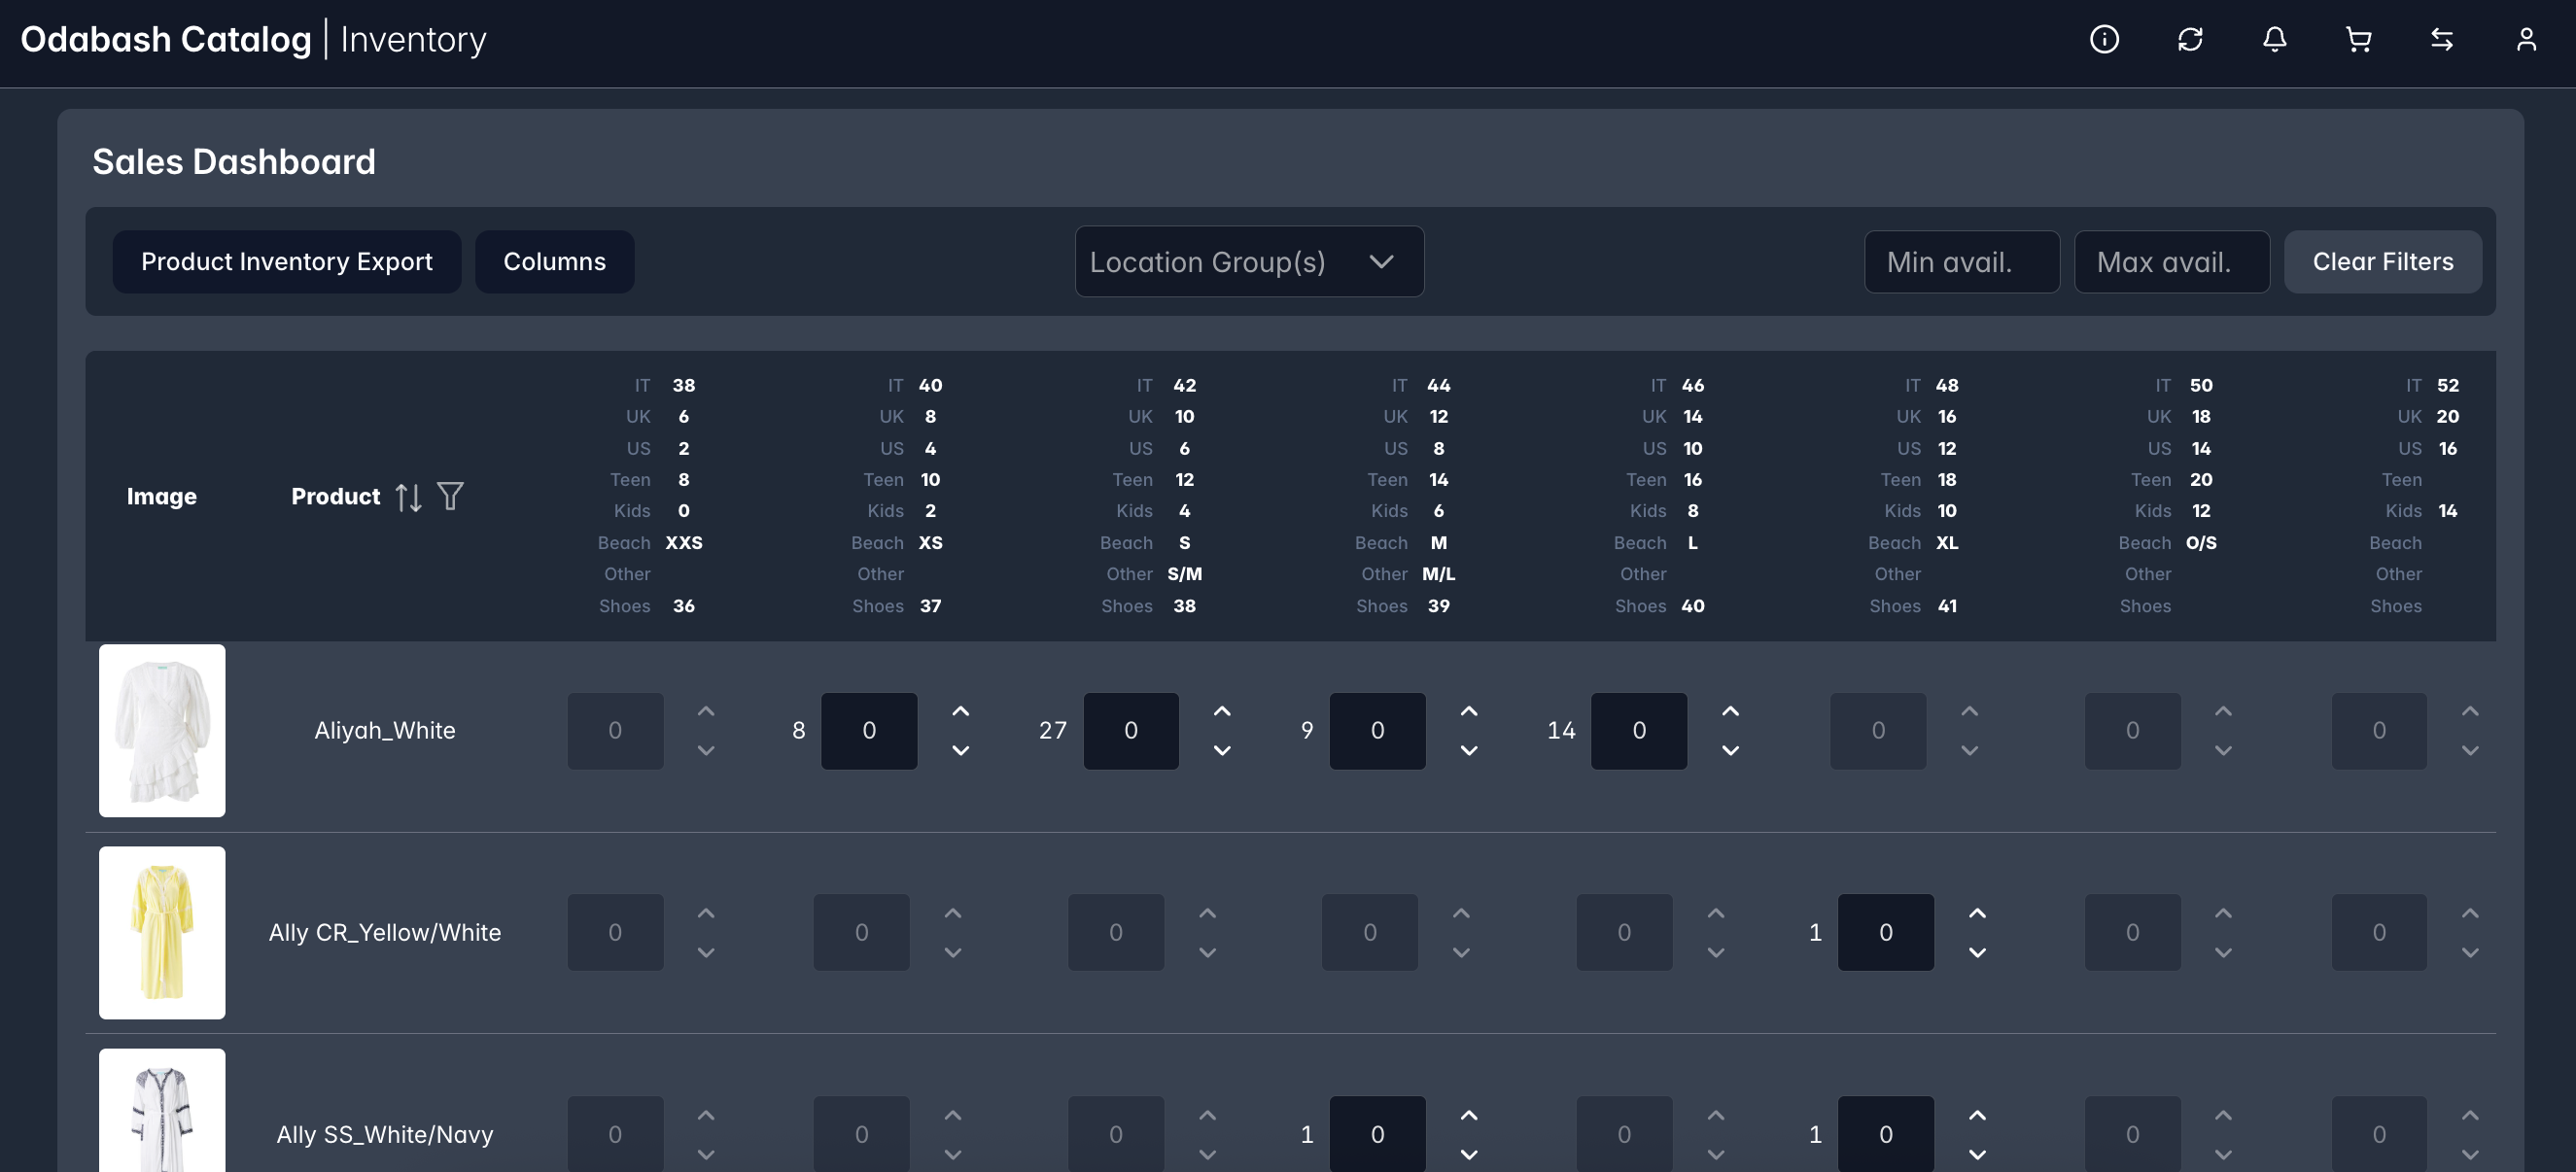
Task: Decrease Aliyah_White IT 42 quantity with down arrow
Action: [x=1222, y=750]
